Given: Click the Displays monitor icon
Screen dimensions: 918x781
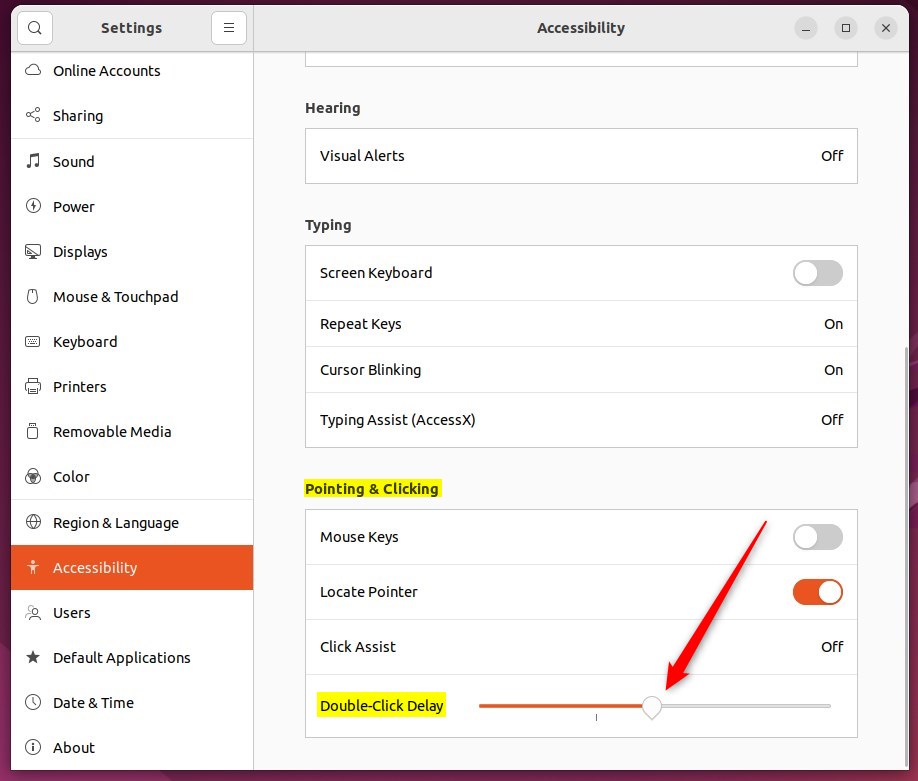Looking at the screenshot, I should point(32,251).
